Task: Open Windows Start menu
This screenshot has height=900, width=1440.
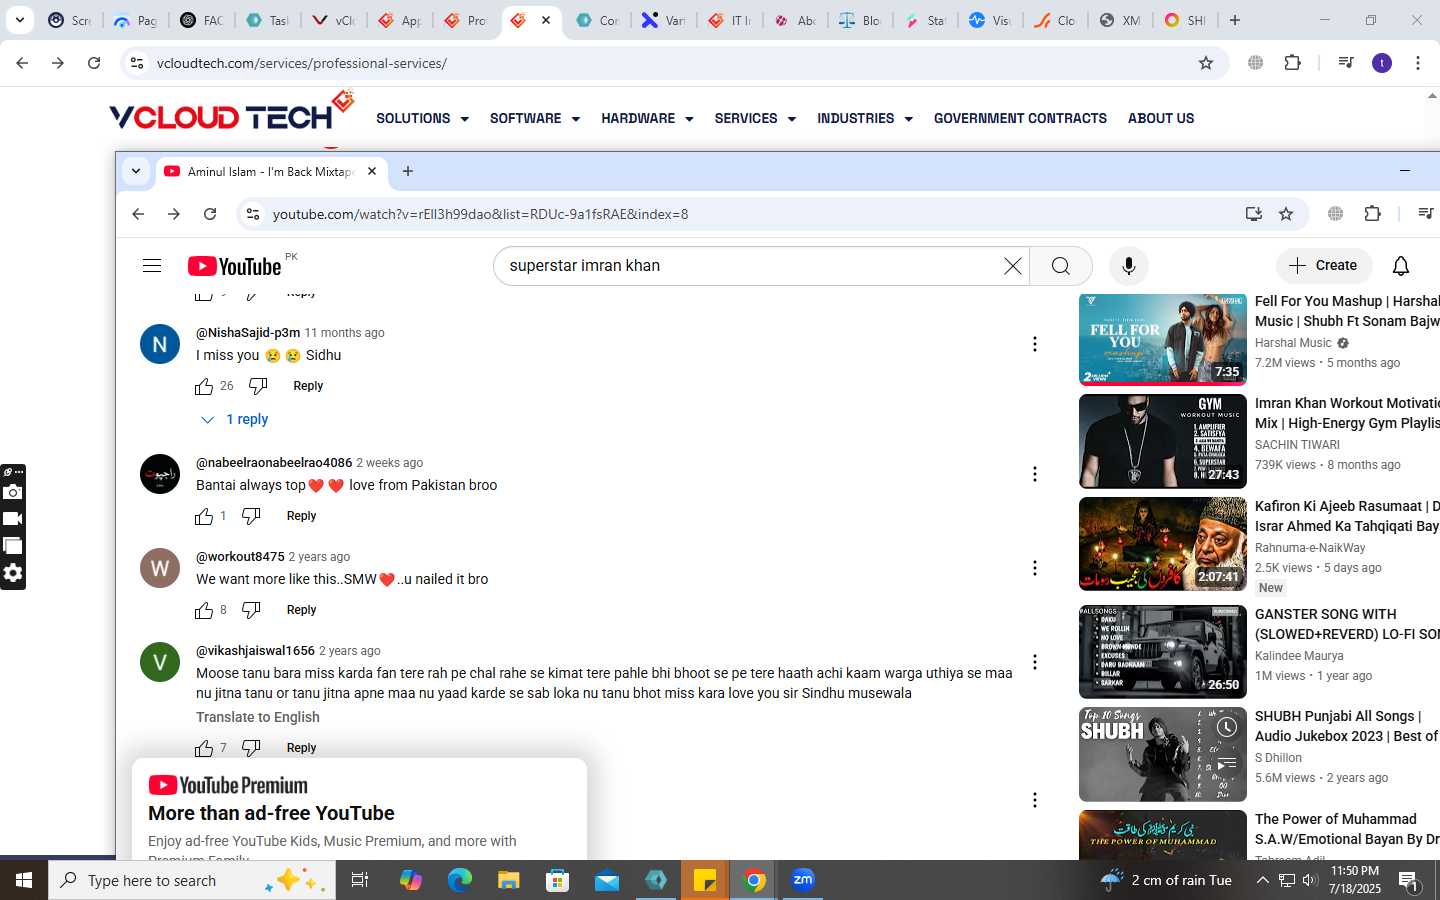Action: click(x=24, y=880)
